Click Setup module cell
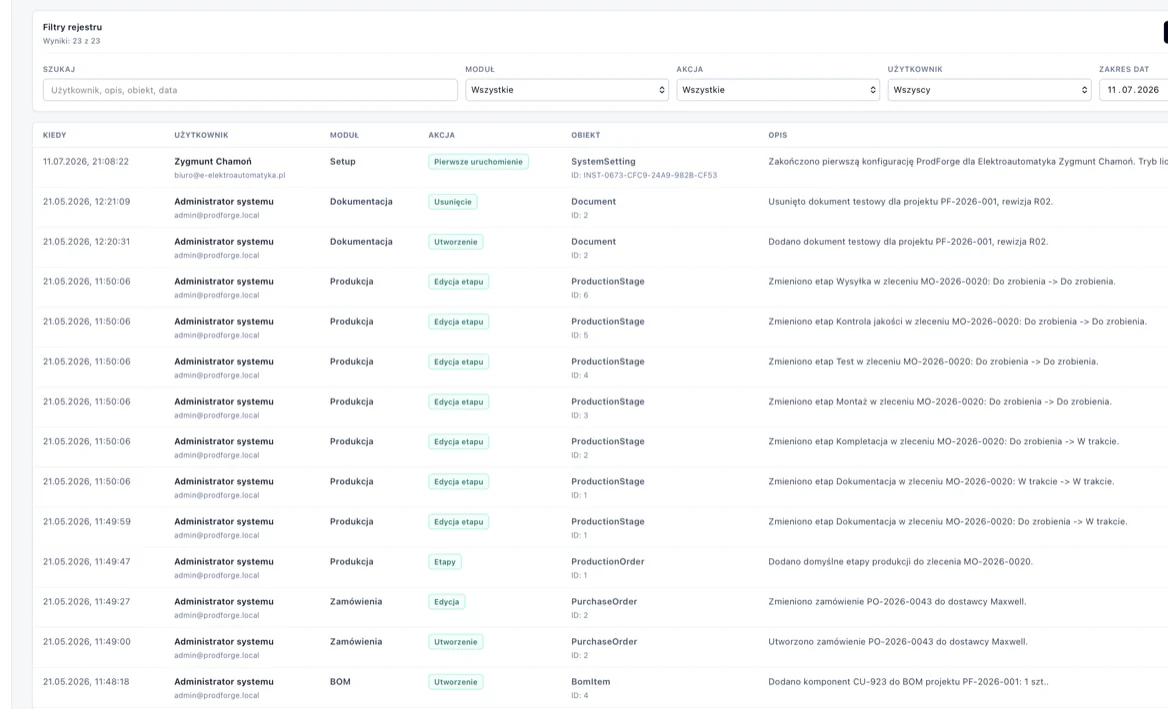 (x=343, y=162)
